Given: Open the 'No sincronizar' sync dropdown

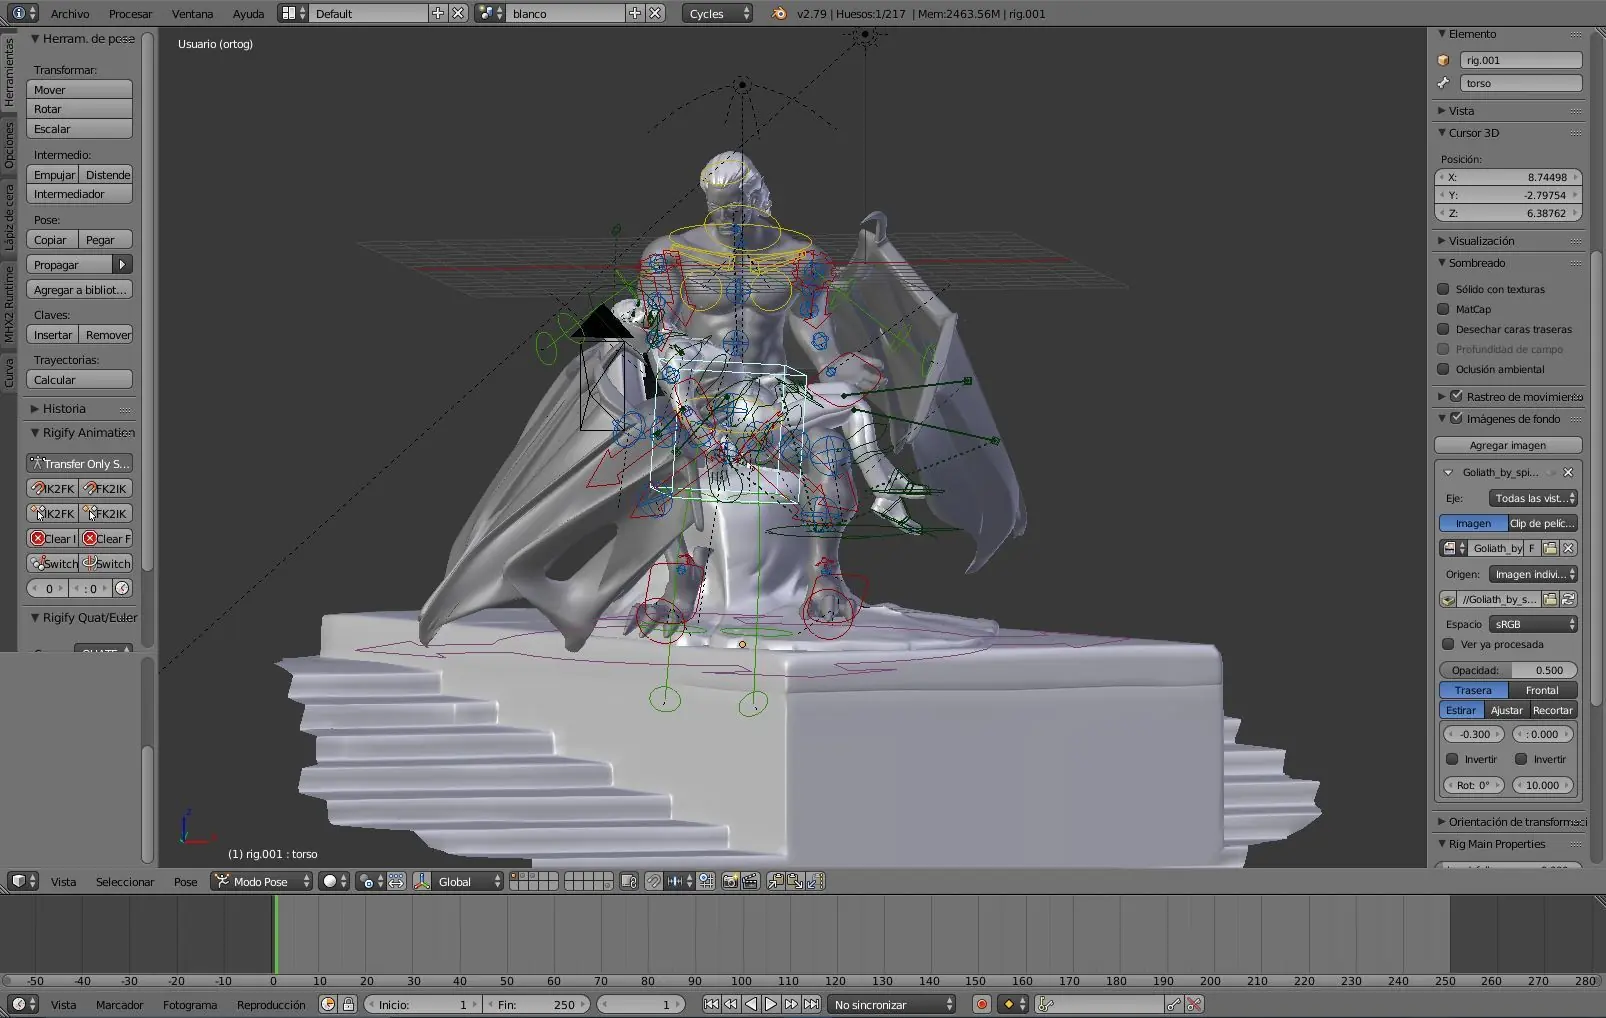Looking at the screenshot, I should click(x=892, y=1004).
